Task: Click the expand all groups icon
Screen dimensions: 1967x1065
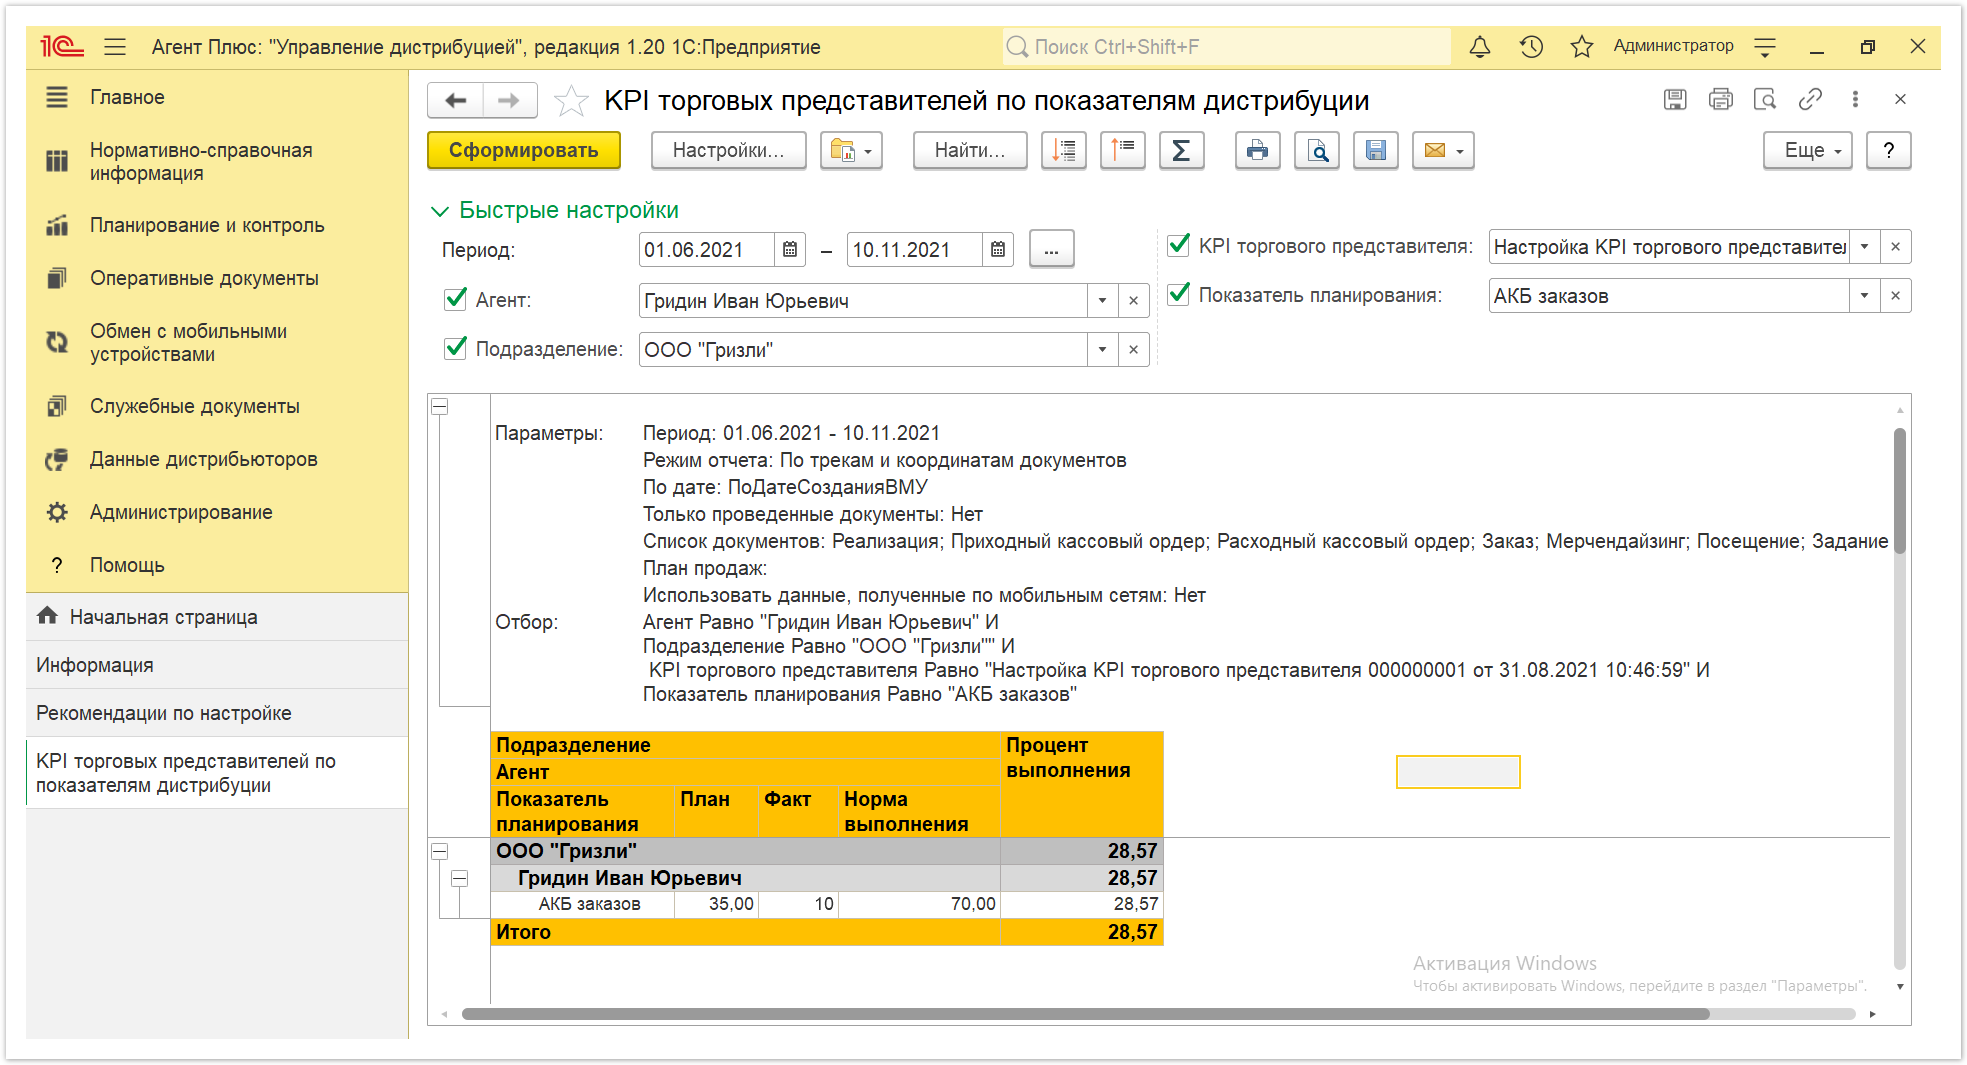Action: click(x=1064, y=151)
